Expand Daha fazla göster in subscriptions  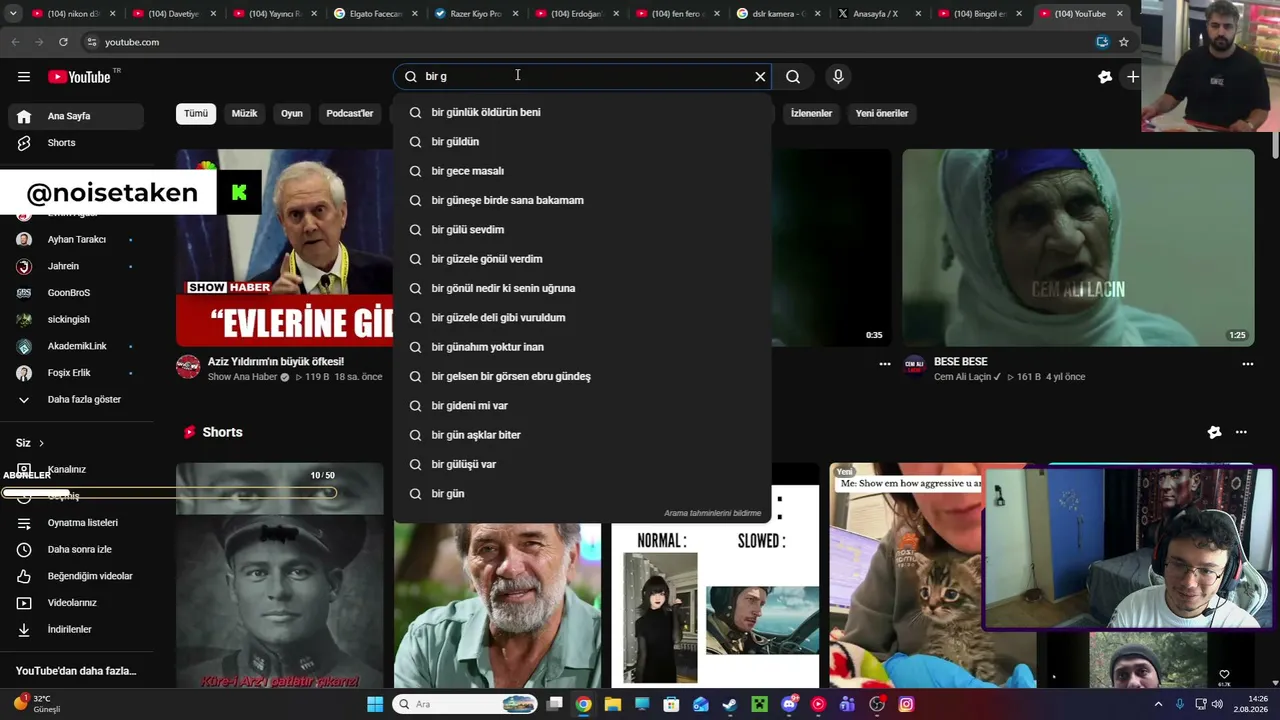click(75, 400)
